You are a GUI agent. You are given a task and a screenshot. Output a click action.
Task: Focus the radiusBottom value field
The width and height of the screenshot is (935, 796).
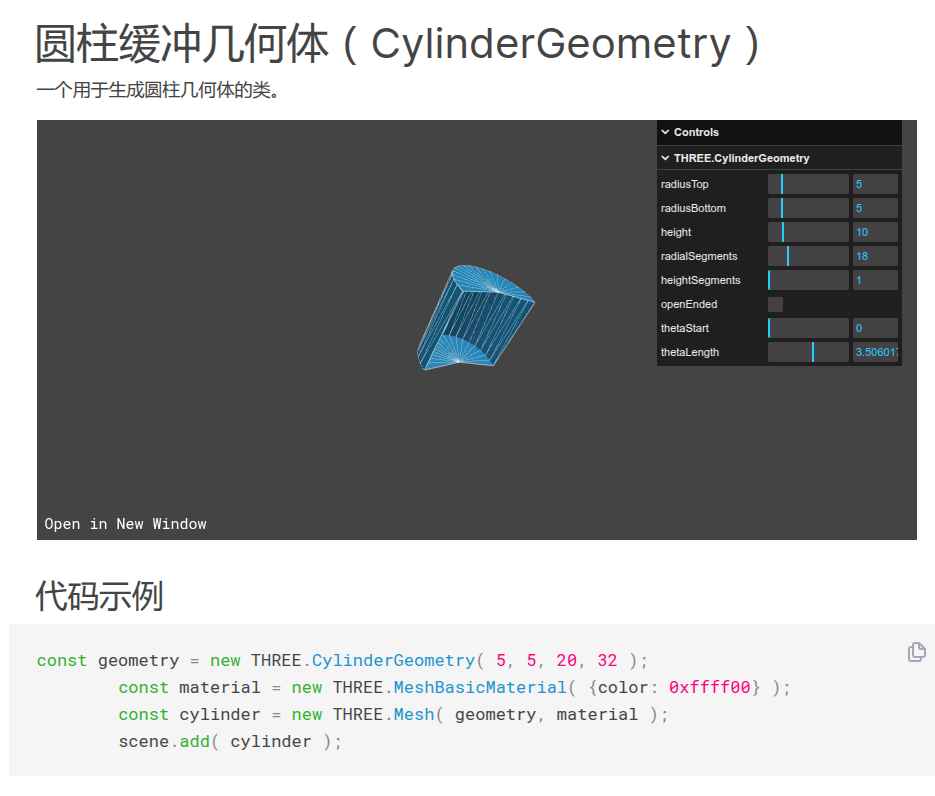pos(874,208)
